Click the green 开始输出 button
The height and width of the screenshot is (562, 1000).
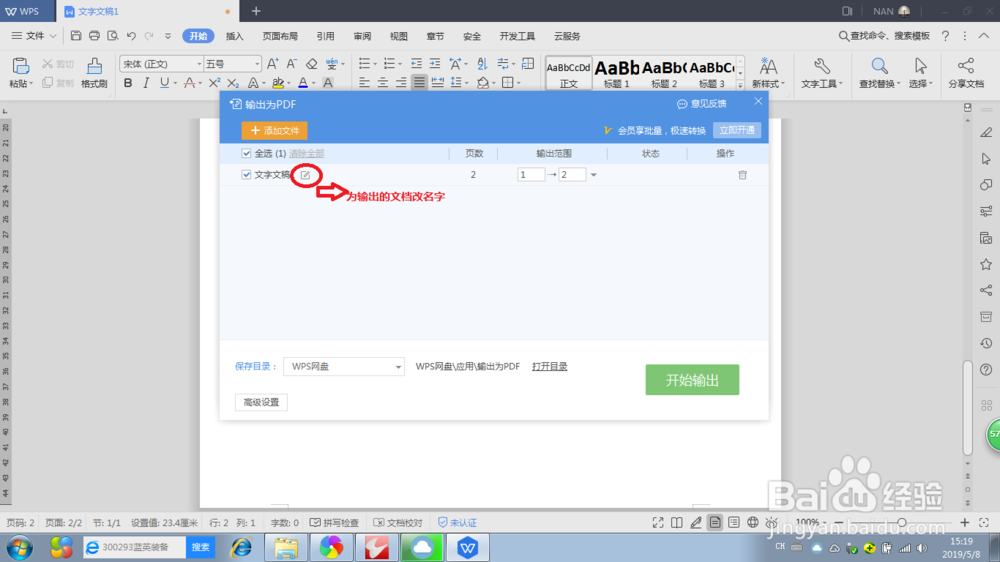692,380
